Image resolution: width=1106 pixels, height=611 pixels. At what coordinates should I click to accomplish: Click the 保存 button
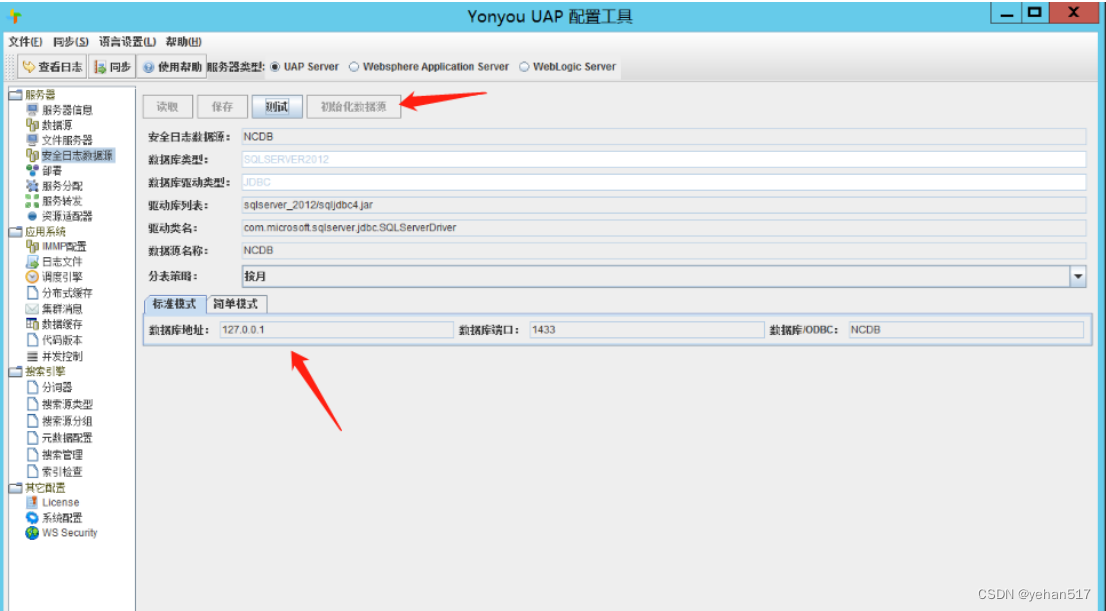[x=222, y=107]
